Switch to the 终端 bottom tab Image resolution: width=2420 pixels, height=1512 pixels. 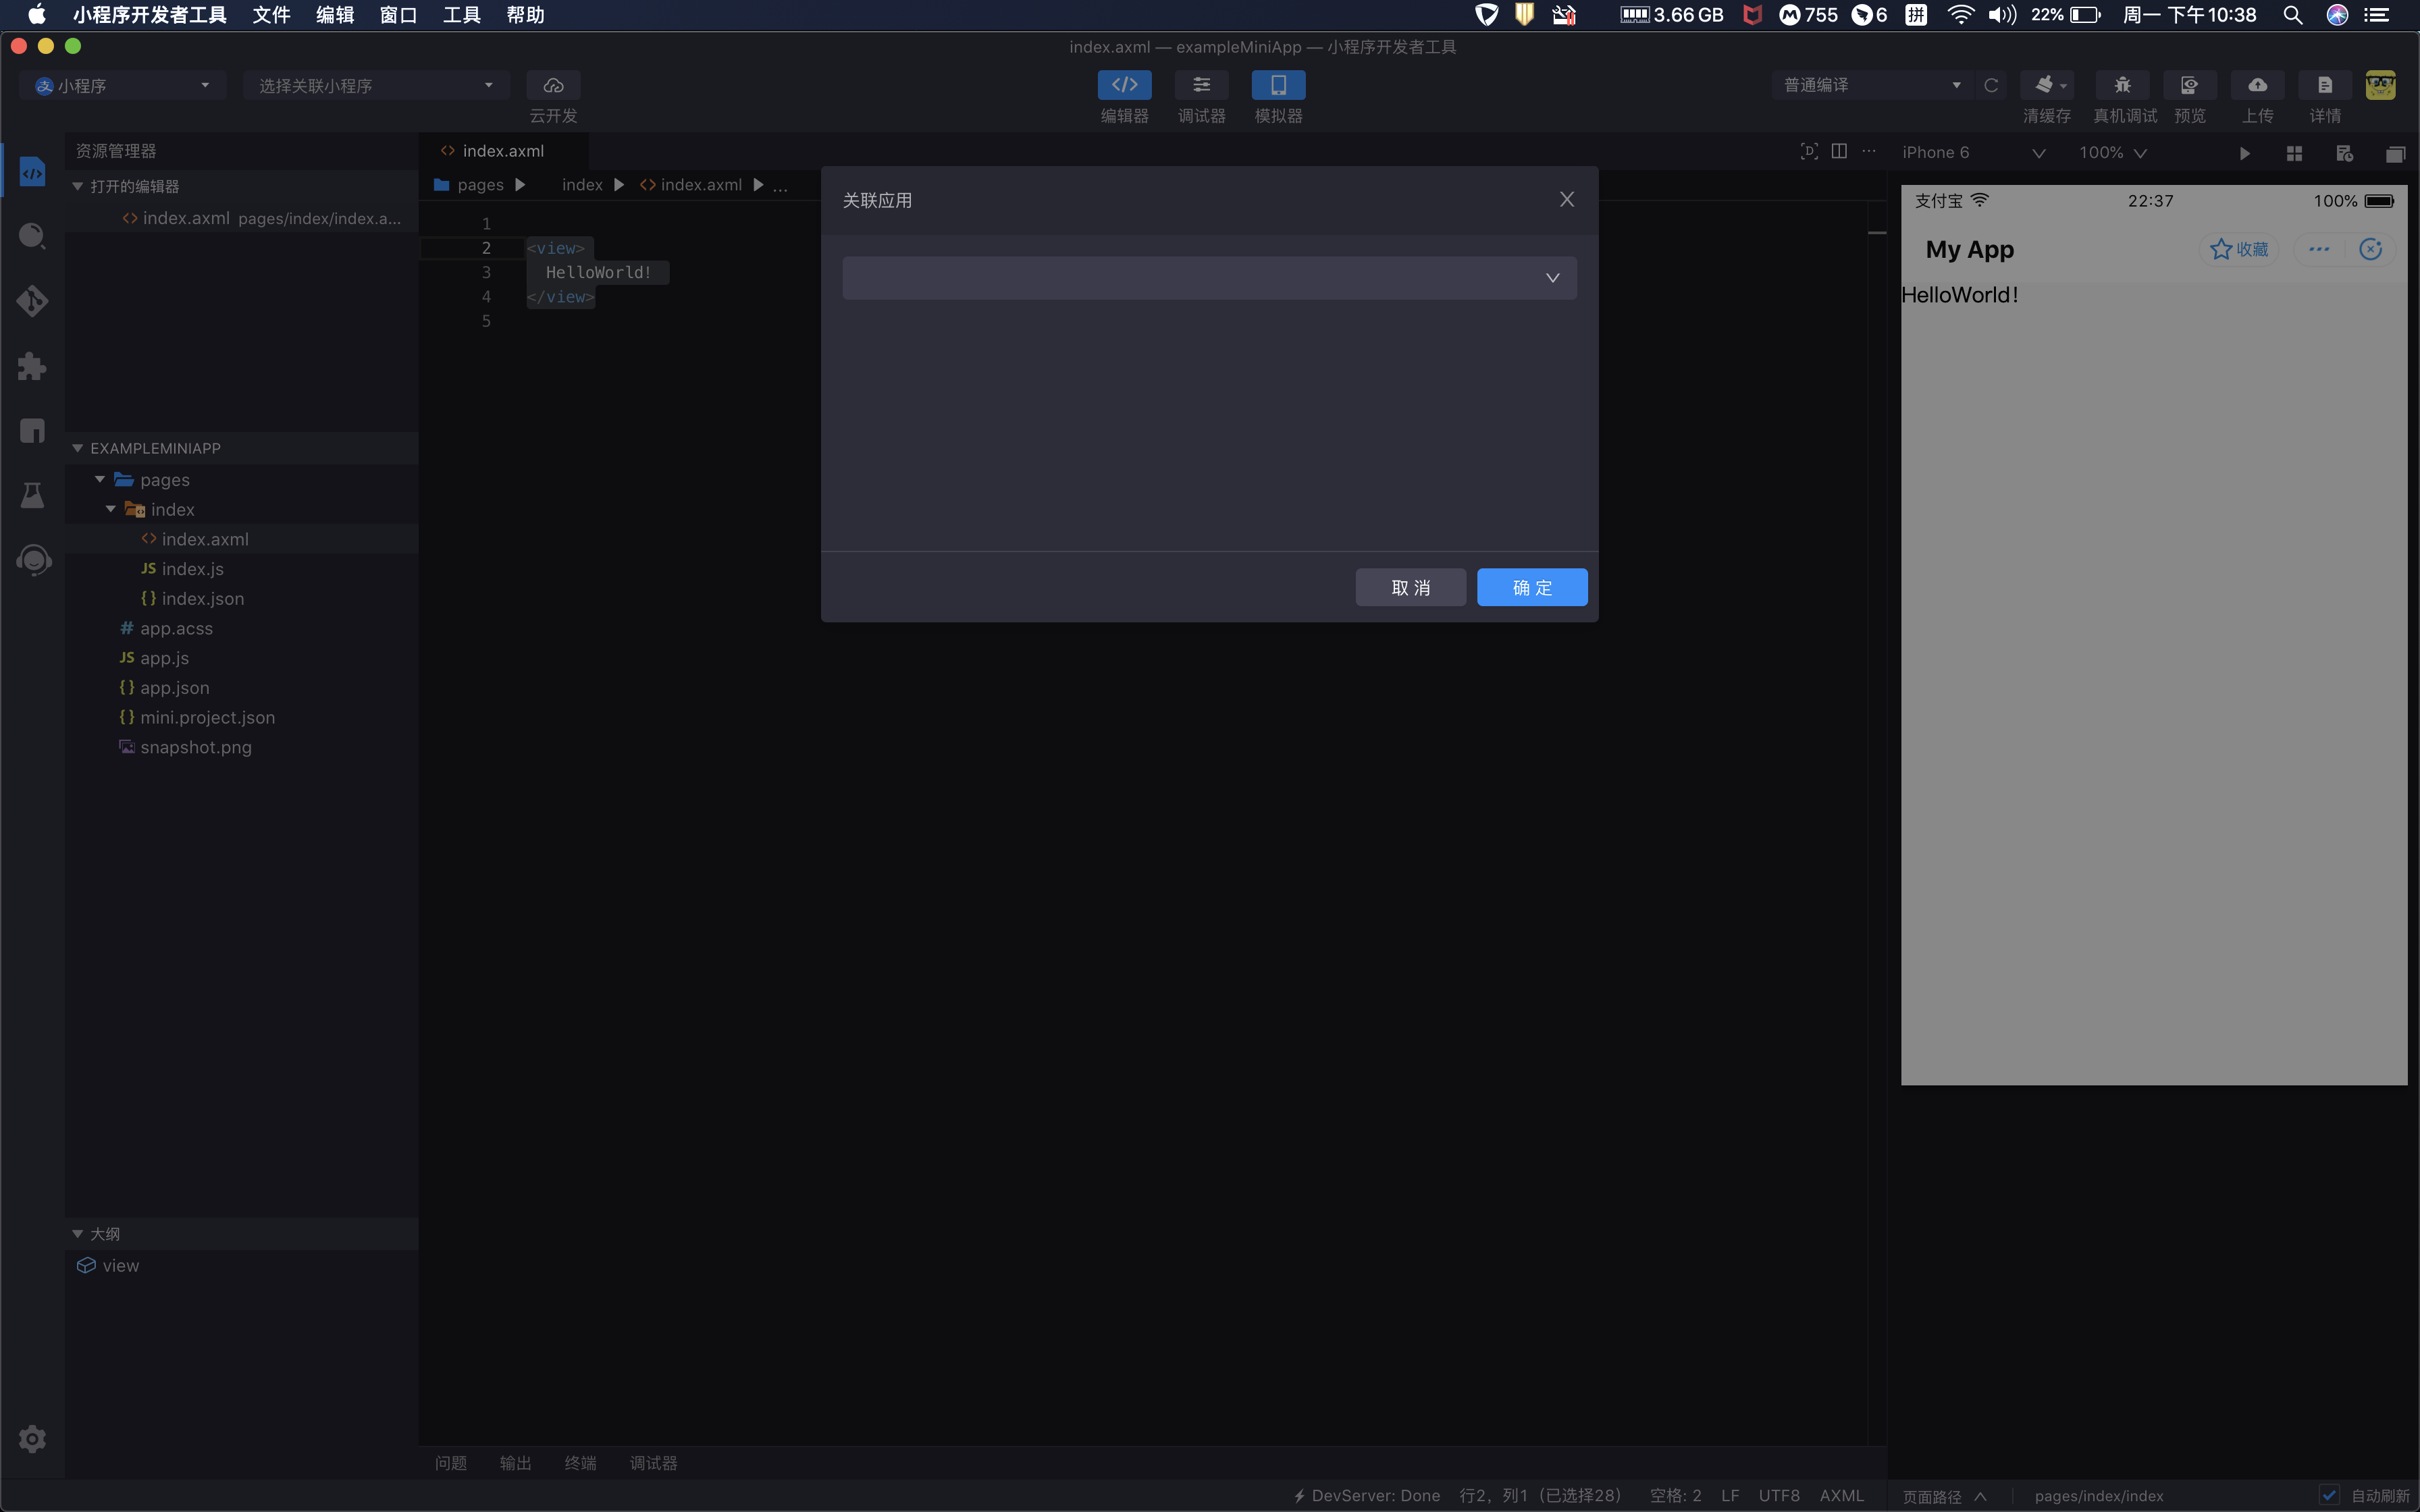pos(580,1463)
